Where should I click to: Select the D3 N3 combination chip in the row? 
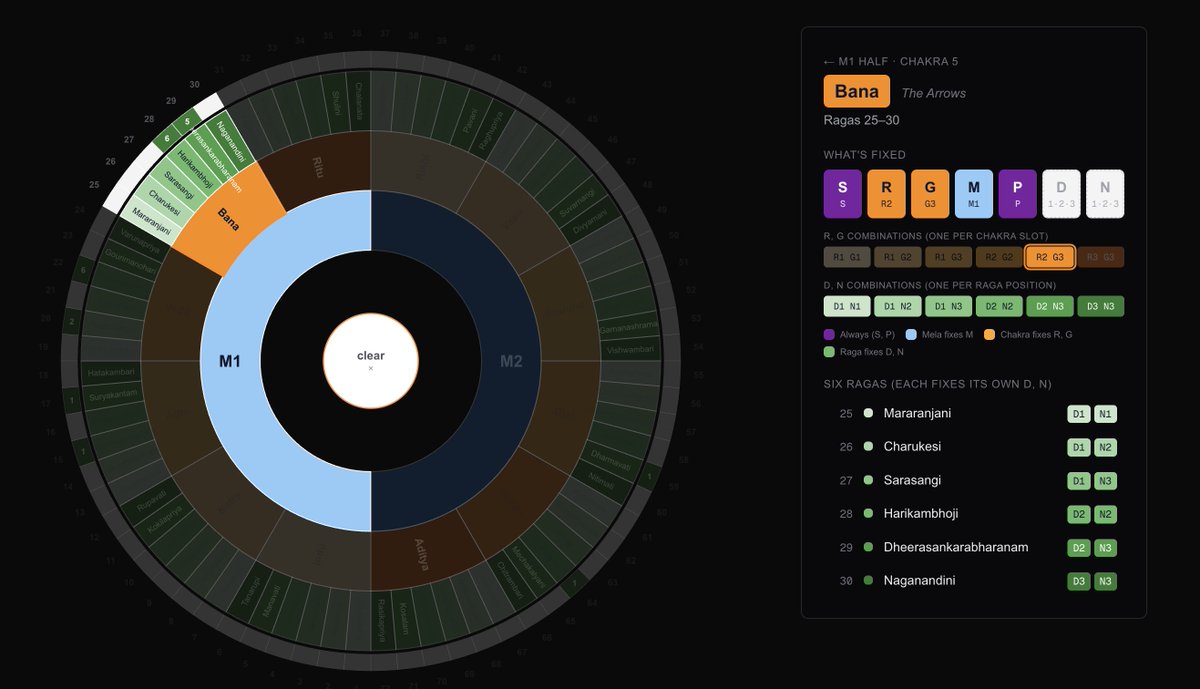point(1100,307)
